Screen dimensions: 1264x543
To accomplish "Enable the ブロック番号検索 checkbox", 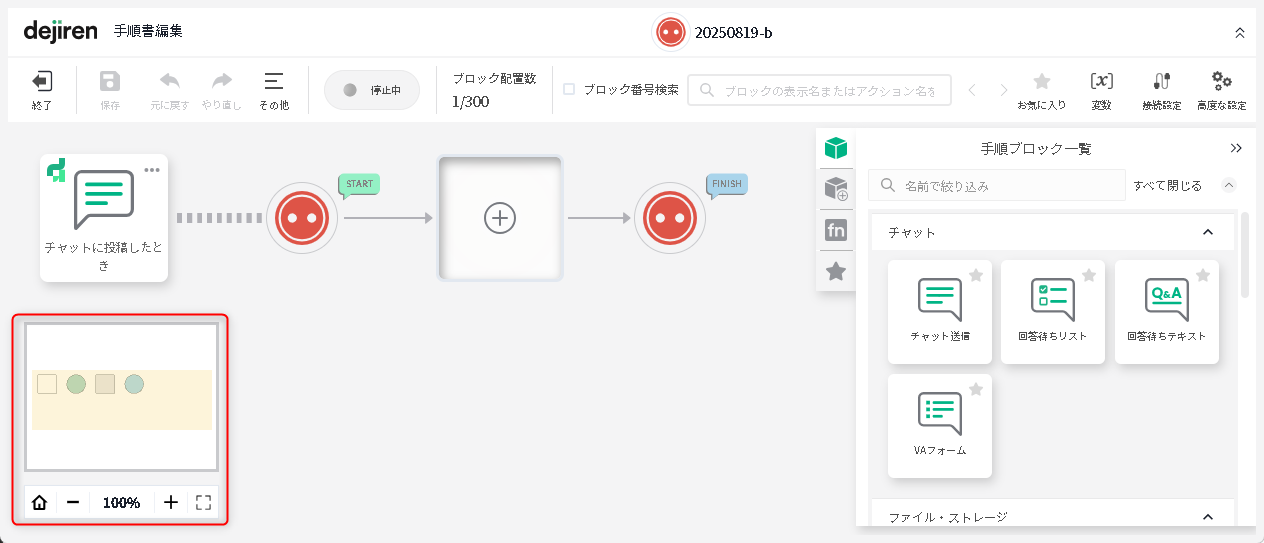I will 569,89.
